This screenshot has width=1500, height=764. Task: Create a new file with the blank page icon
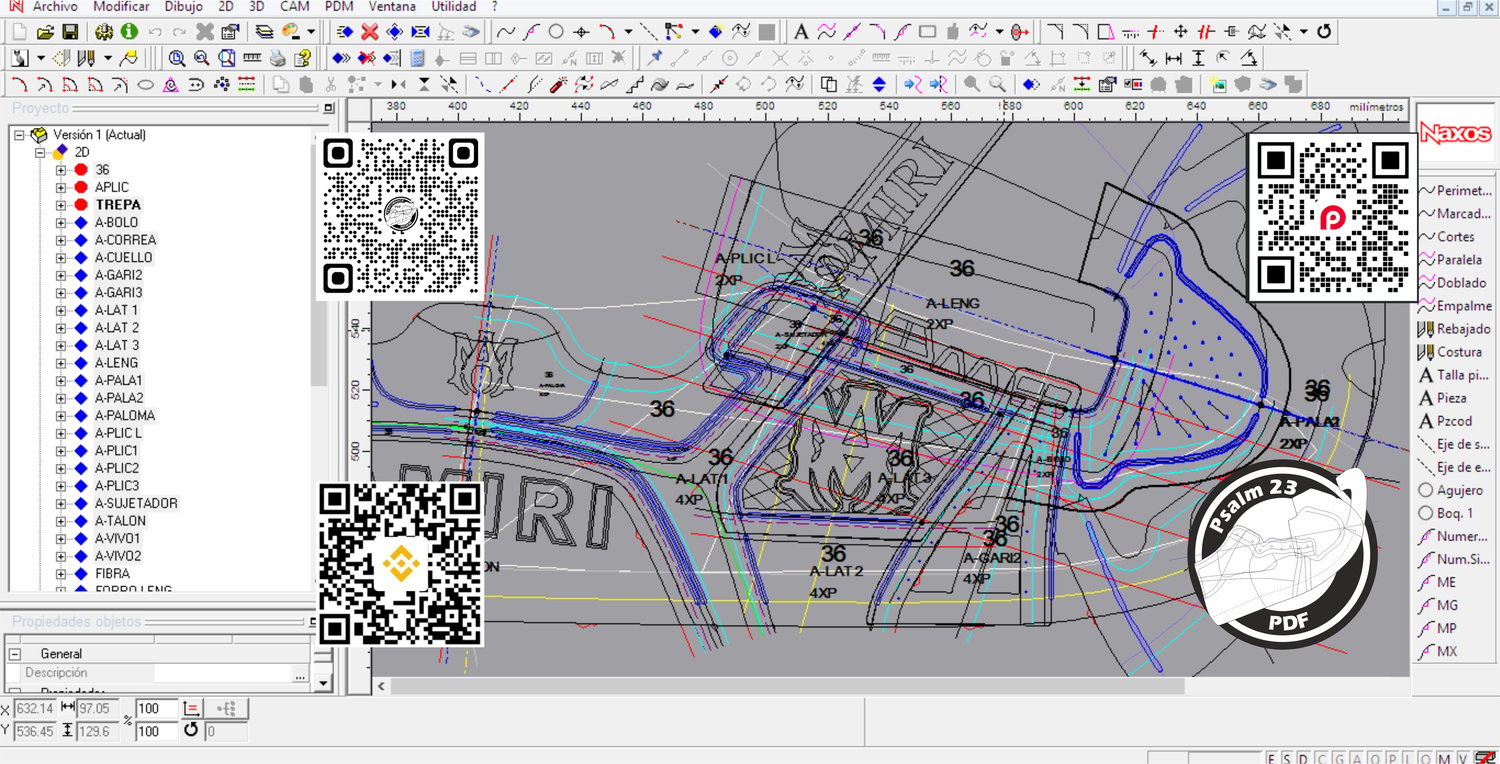click(21, 32)
